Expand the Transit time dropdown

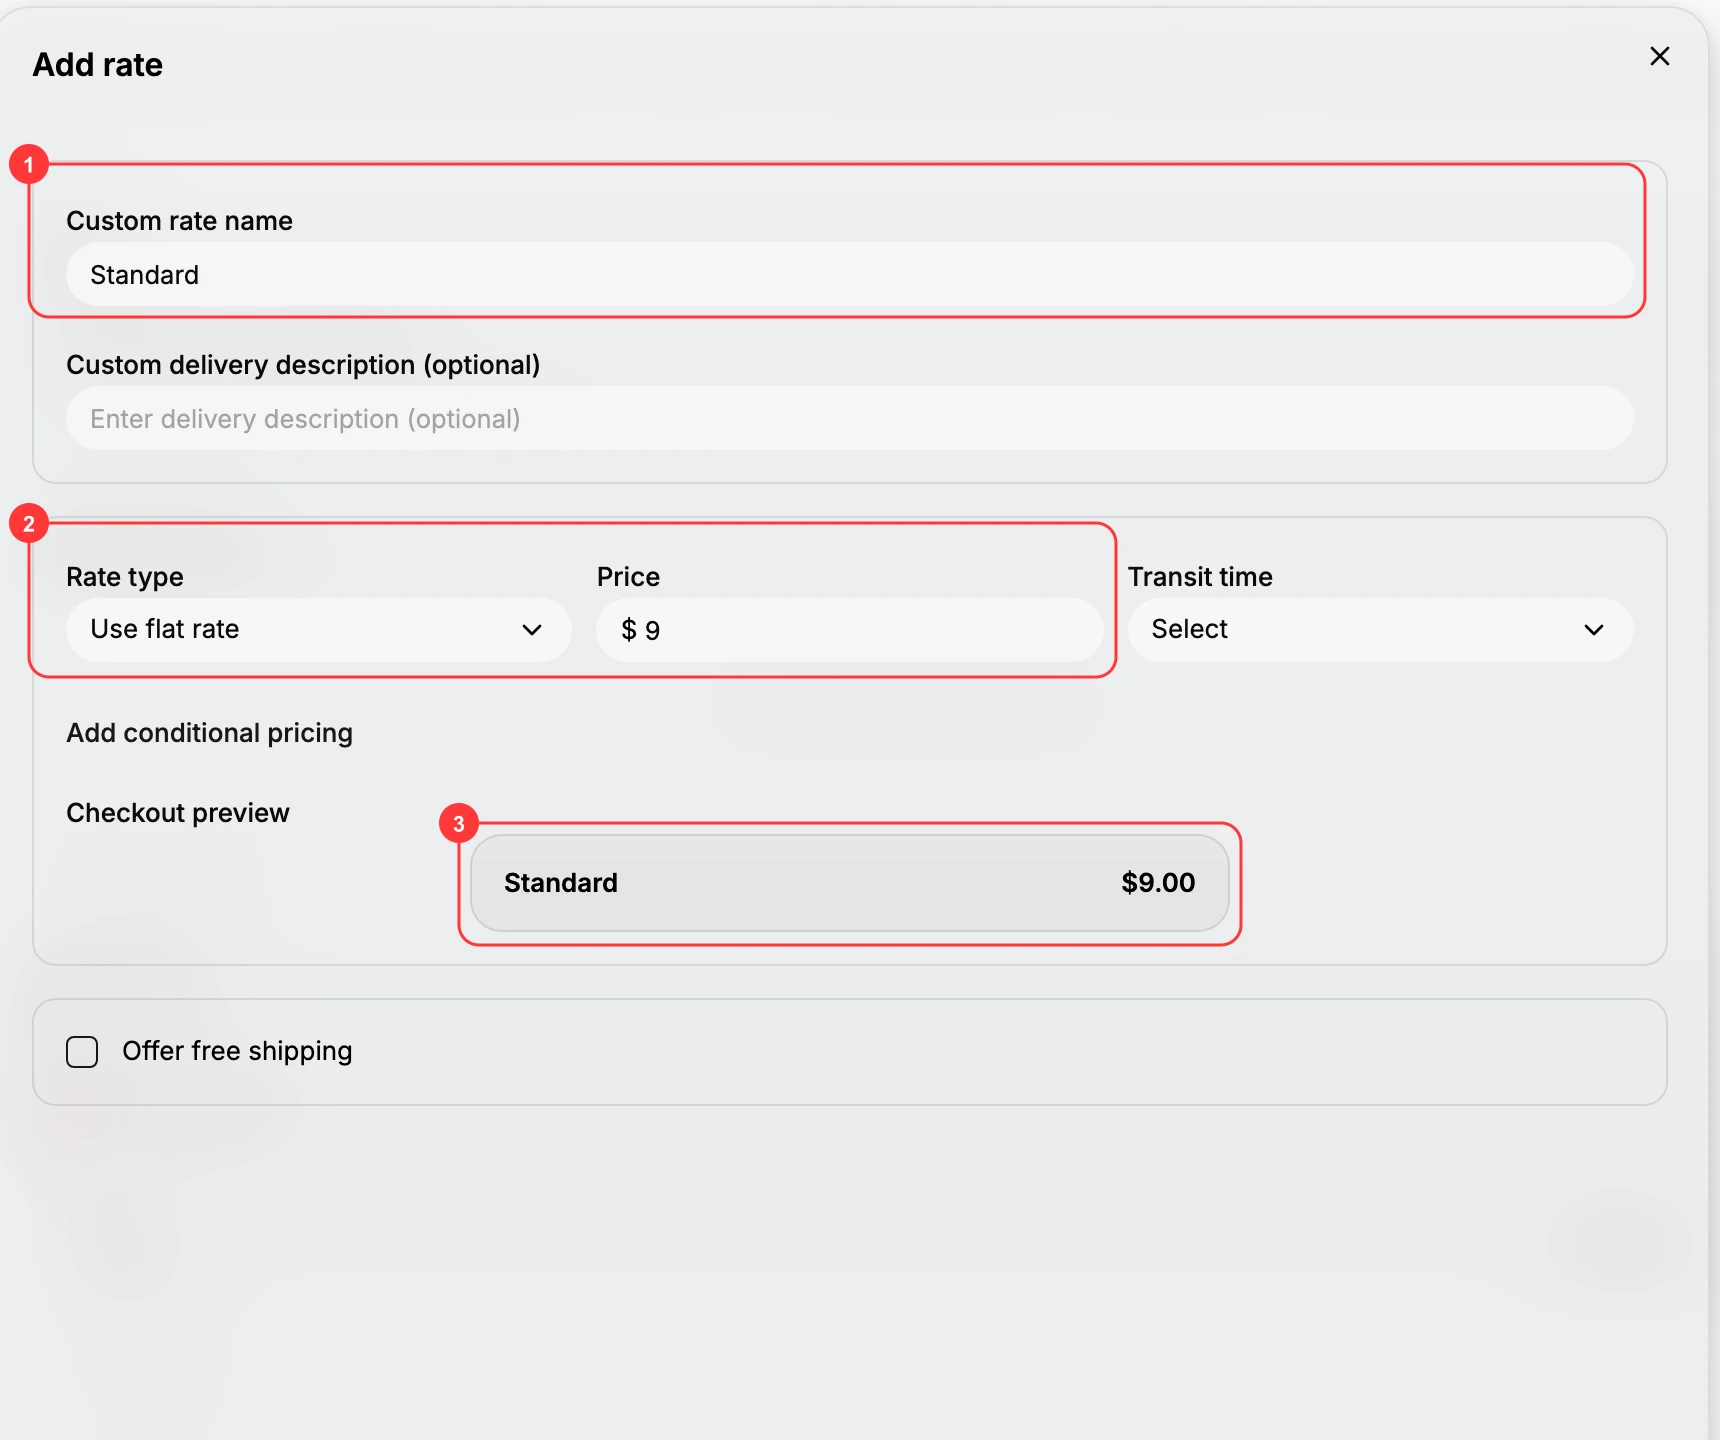click(x=1380, y=629)
